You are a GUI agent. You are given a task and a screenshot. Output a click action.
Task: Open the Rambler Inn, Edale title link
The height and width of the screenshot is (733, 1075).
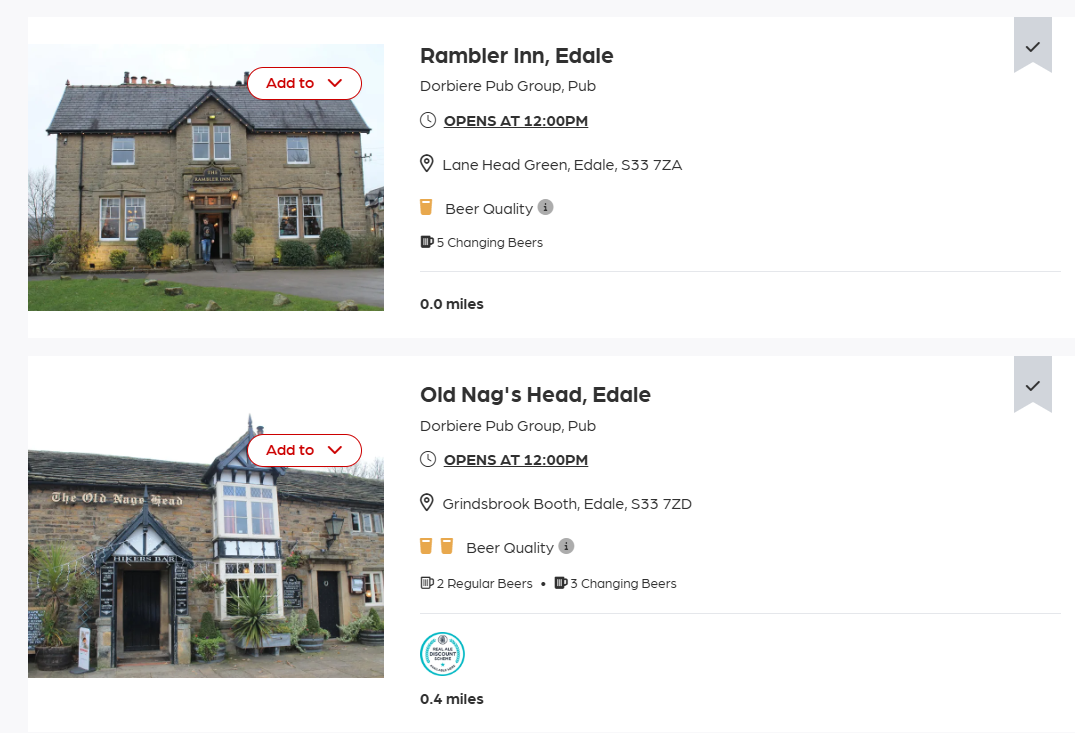click(516, 56)
